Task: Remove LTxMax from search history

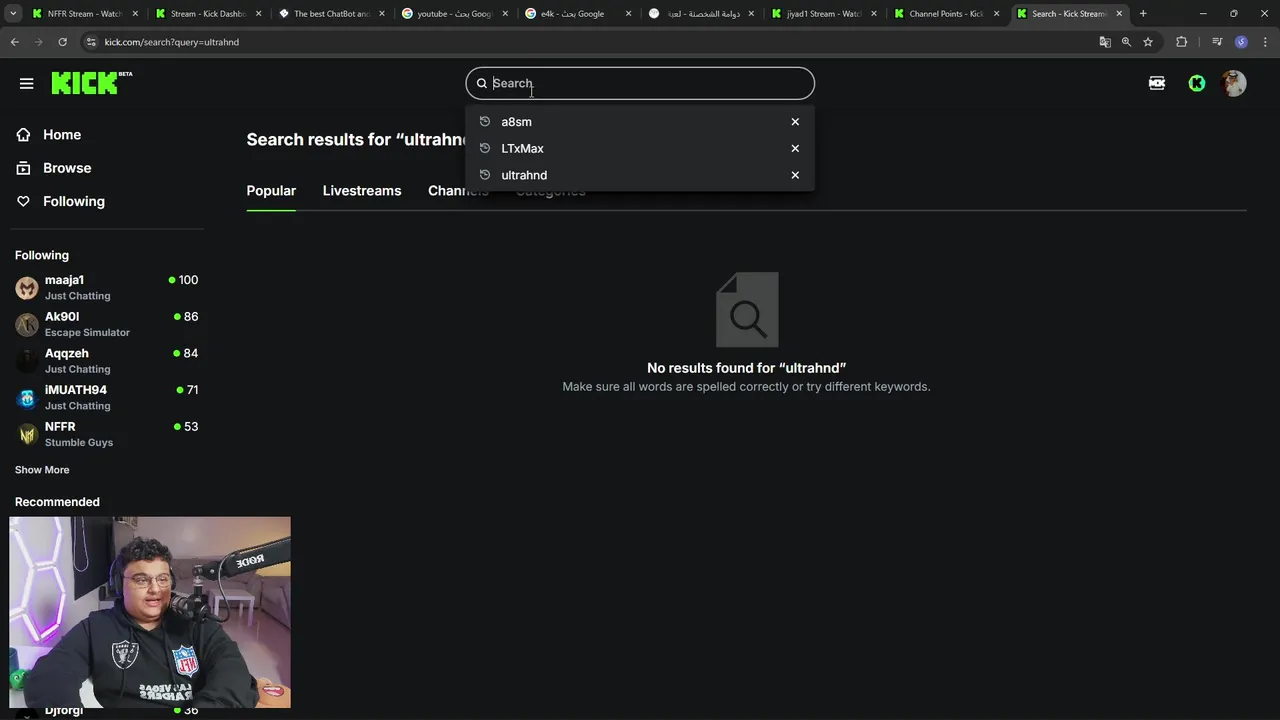Action: [795, 148]
